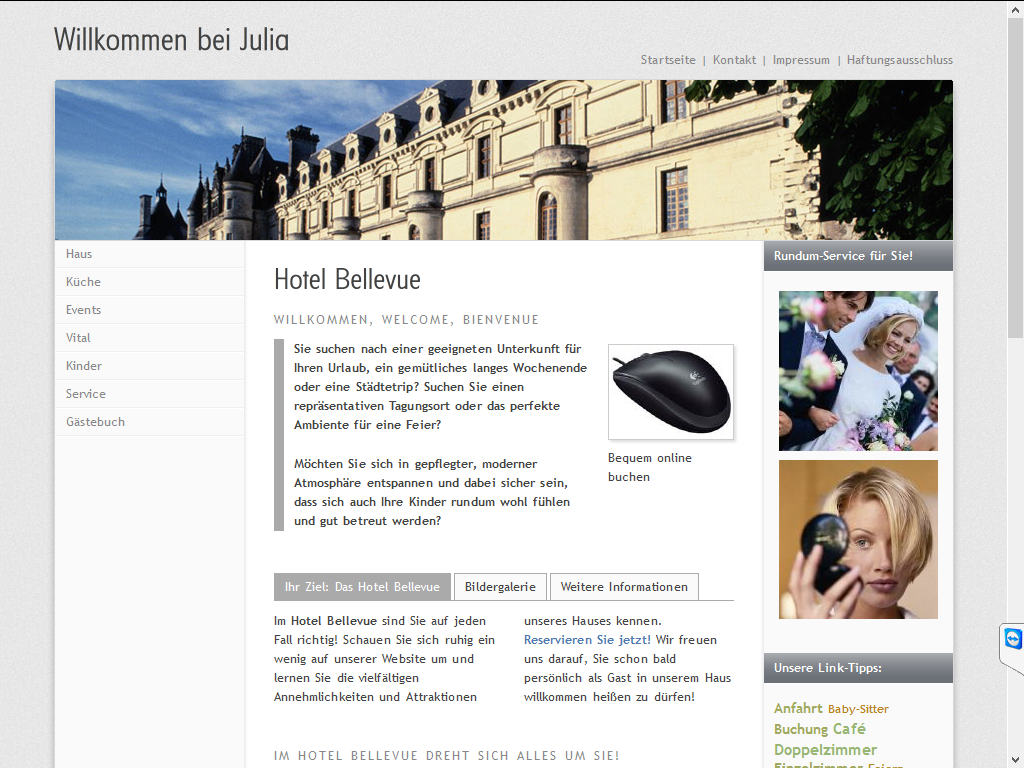The image size is (1024, 768).
Task: Select Küche in the sidebar menu
Action: click(150, 282)
